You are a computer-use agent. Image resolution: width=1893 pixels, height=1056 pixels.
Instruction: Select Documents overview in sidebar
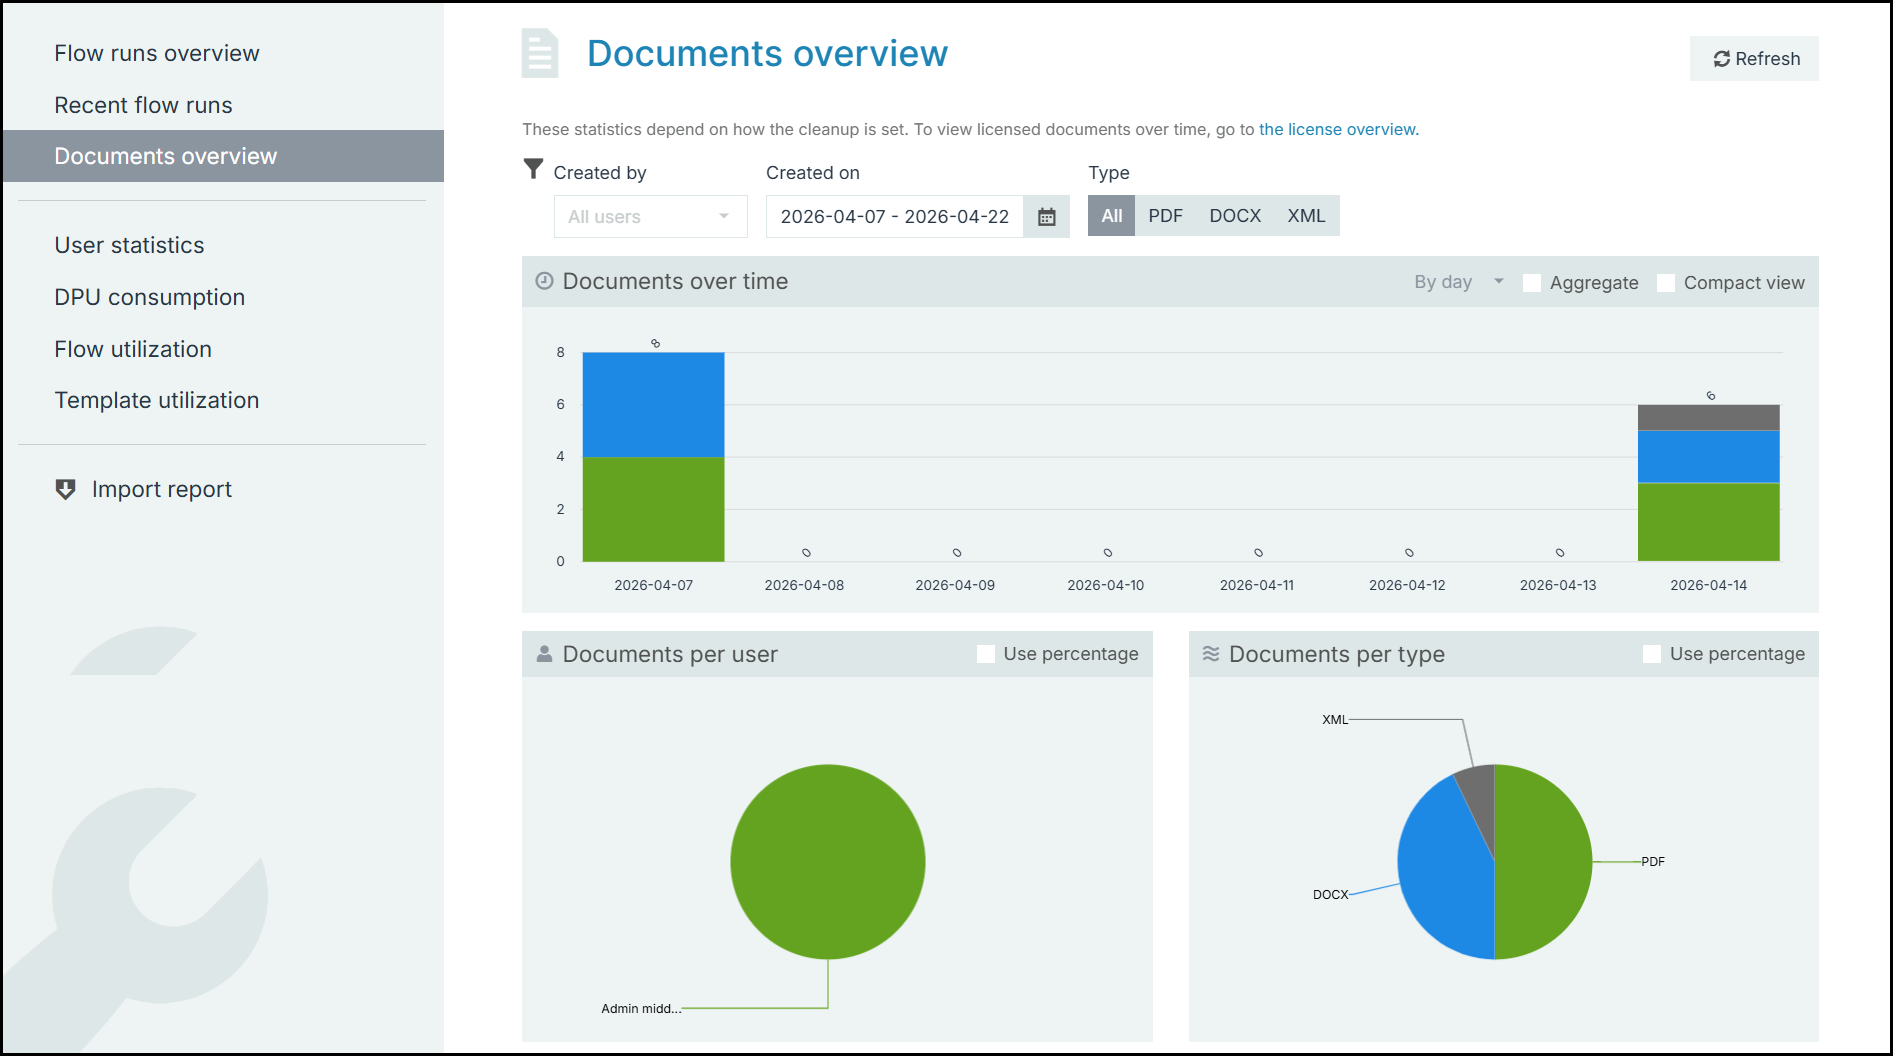tap(223, 156)
